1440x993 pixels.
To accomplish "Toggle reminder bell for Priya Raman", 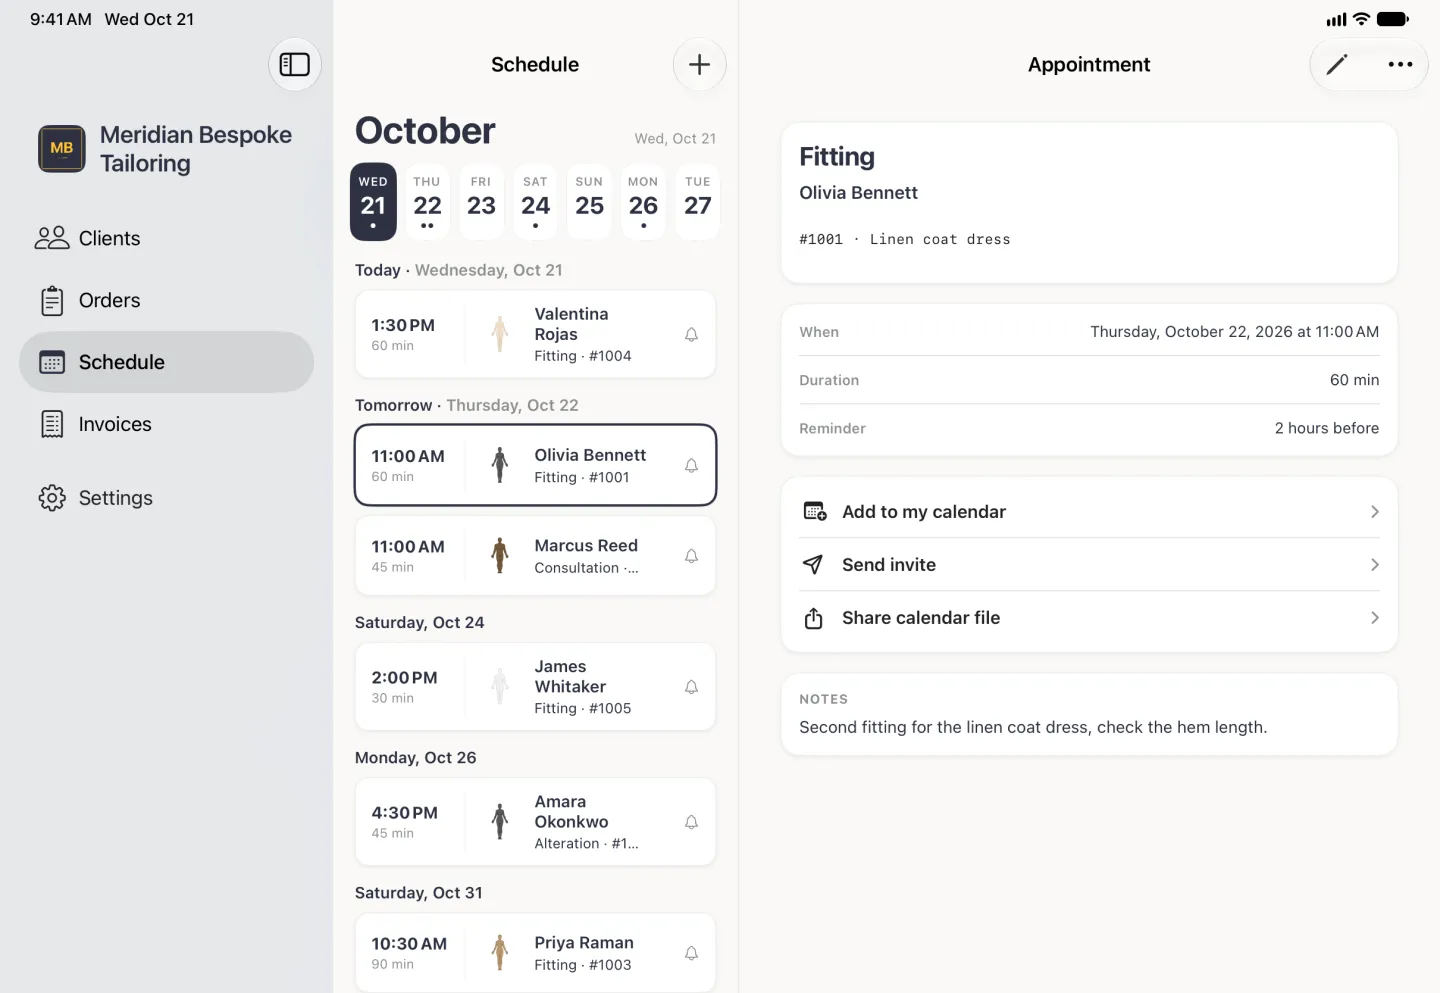I will point(691,953).
